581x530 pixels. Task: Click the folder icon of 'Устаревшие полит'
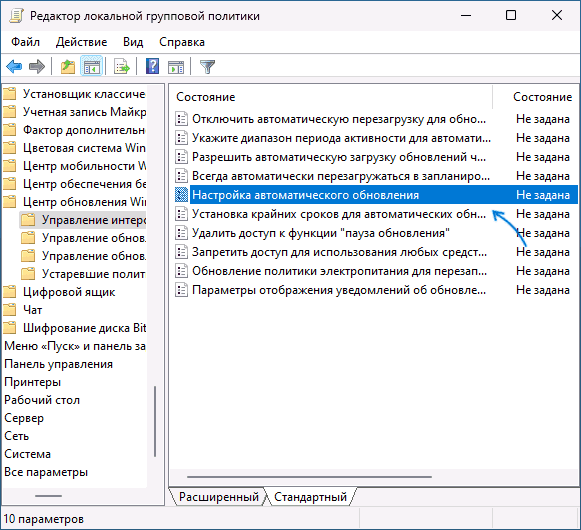click(x=28, y=274)
